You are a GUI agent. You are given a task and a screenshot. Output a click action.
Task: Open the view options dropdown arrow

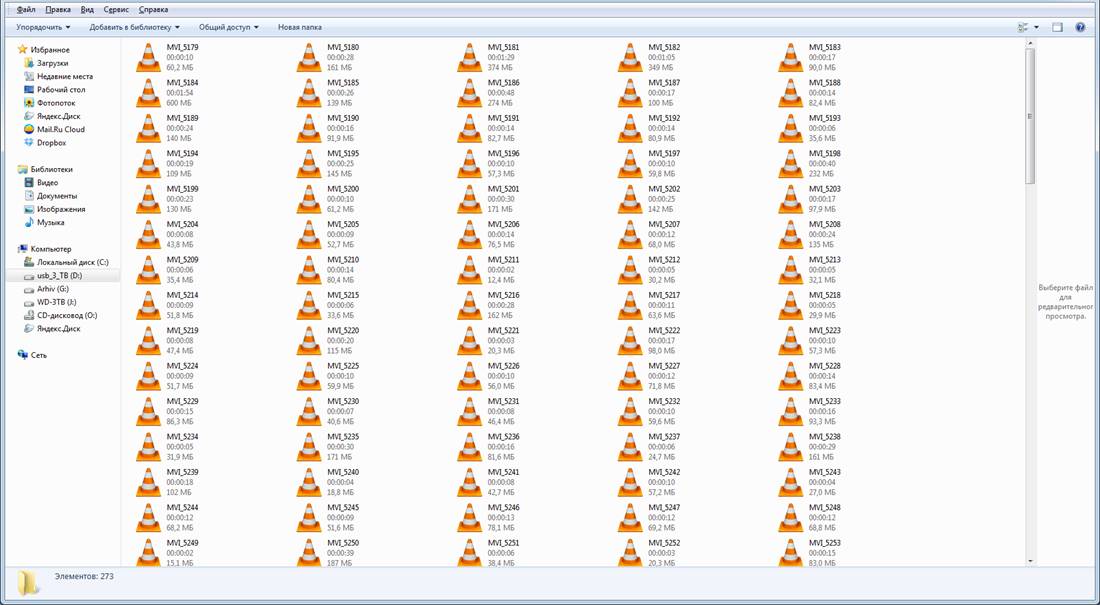1036,27
